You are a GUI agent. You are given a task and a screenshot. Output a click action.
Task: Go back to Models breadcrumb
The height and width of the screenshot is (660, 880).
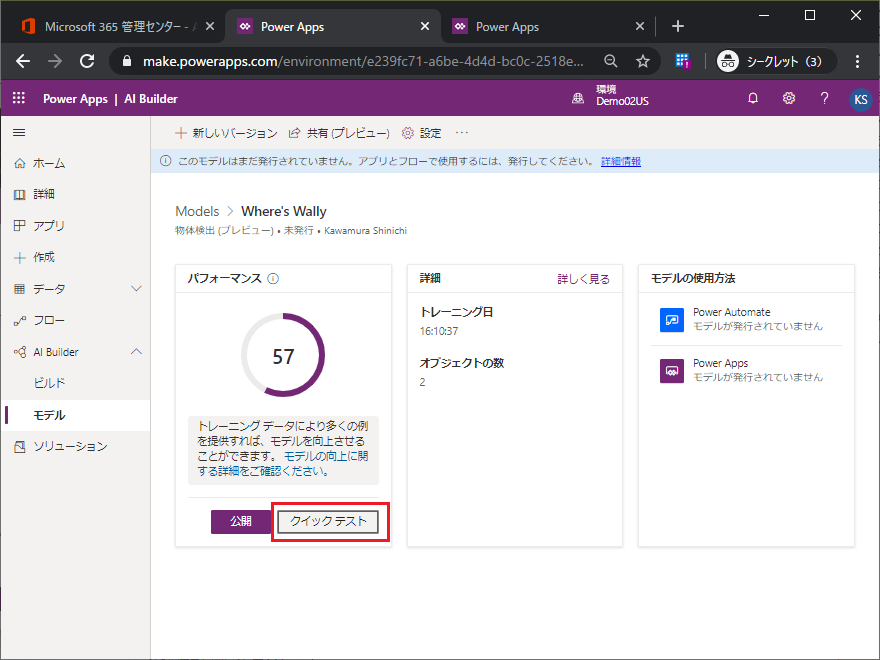[x=197, y=212]
